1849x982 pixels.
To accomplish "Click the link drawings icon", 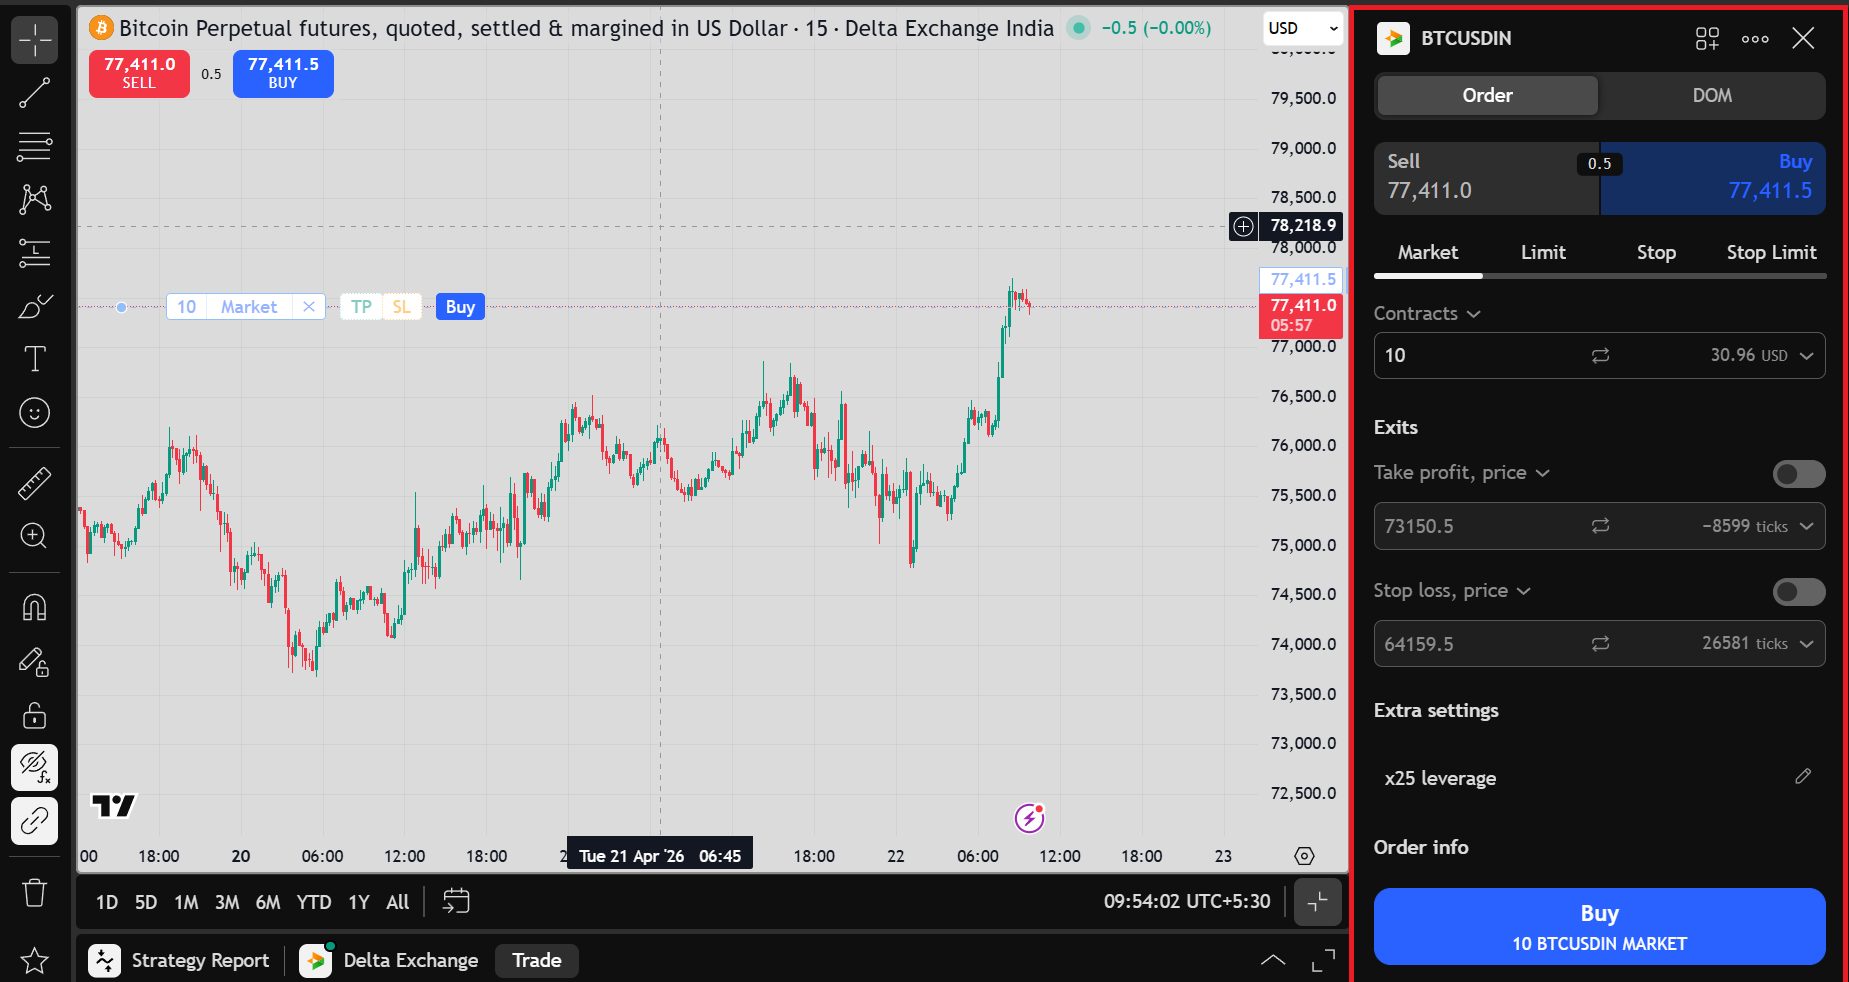I will click(35, 821).
